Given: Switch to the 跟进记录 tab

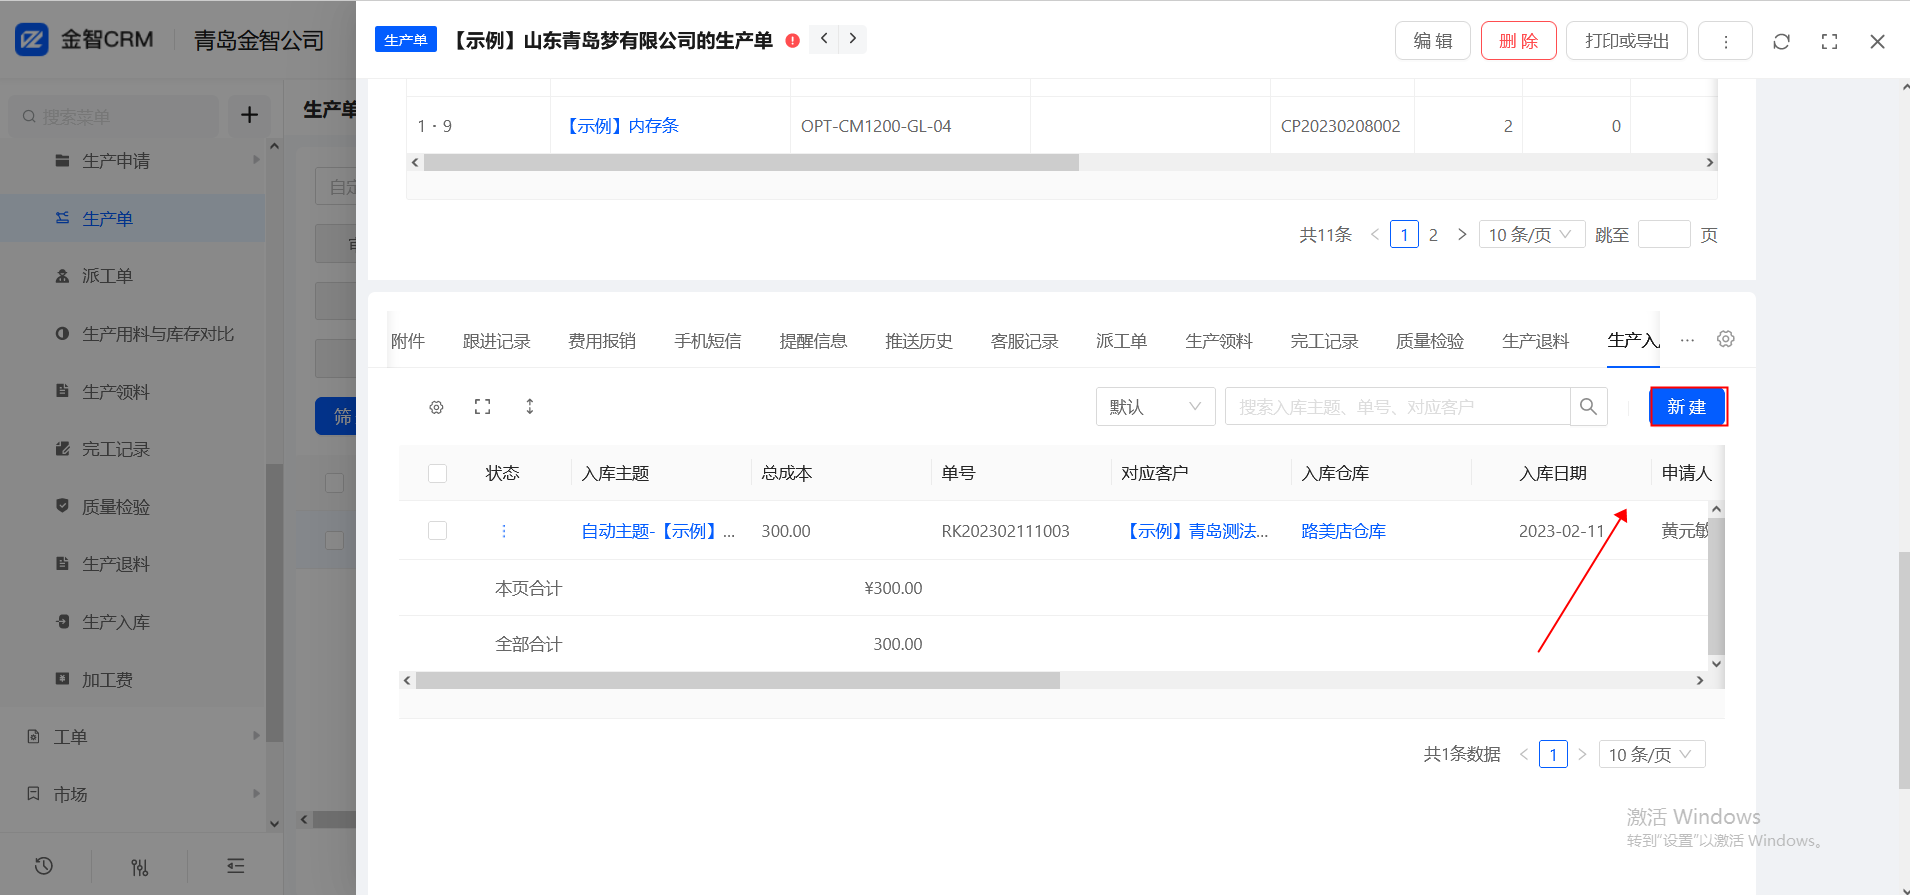Looking at the screenshot, I should (x=496, y=341).
